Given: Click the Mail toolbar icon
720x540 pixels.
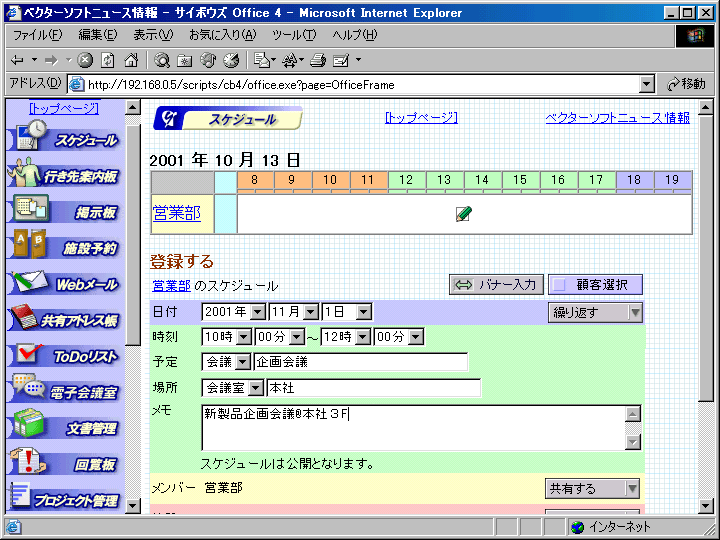Looking at the screenshot, I should (x=262, y=60).
